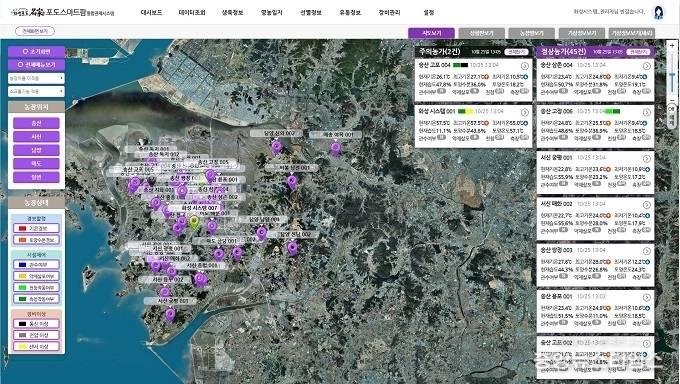Toggle the blue 관수여부 facility filter
This screenshot has height=384, width=680.
point(36,264)
